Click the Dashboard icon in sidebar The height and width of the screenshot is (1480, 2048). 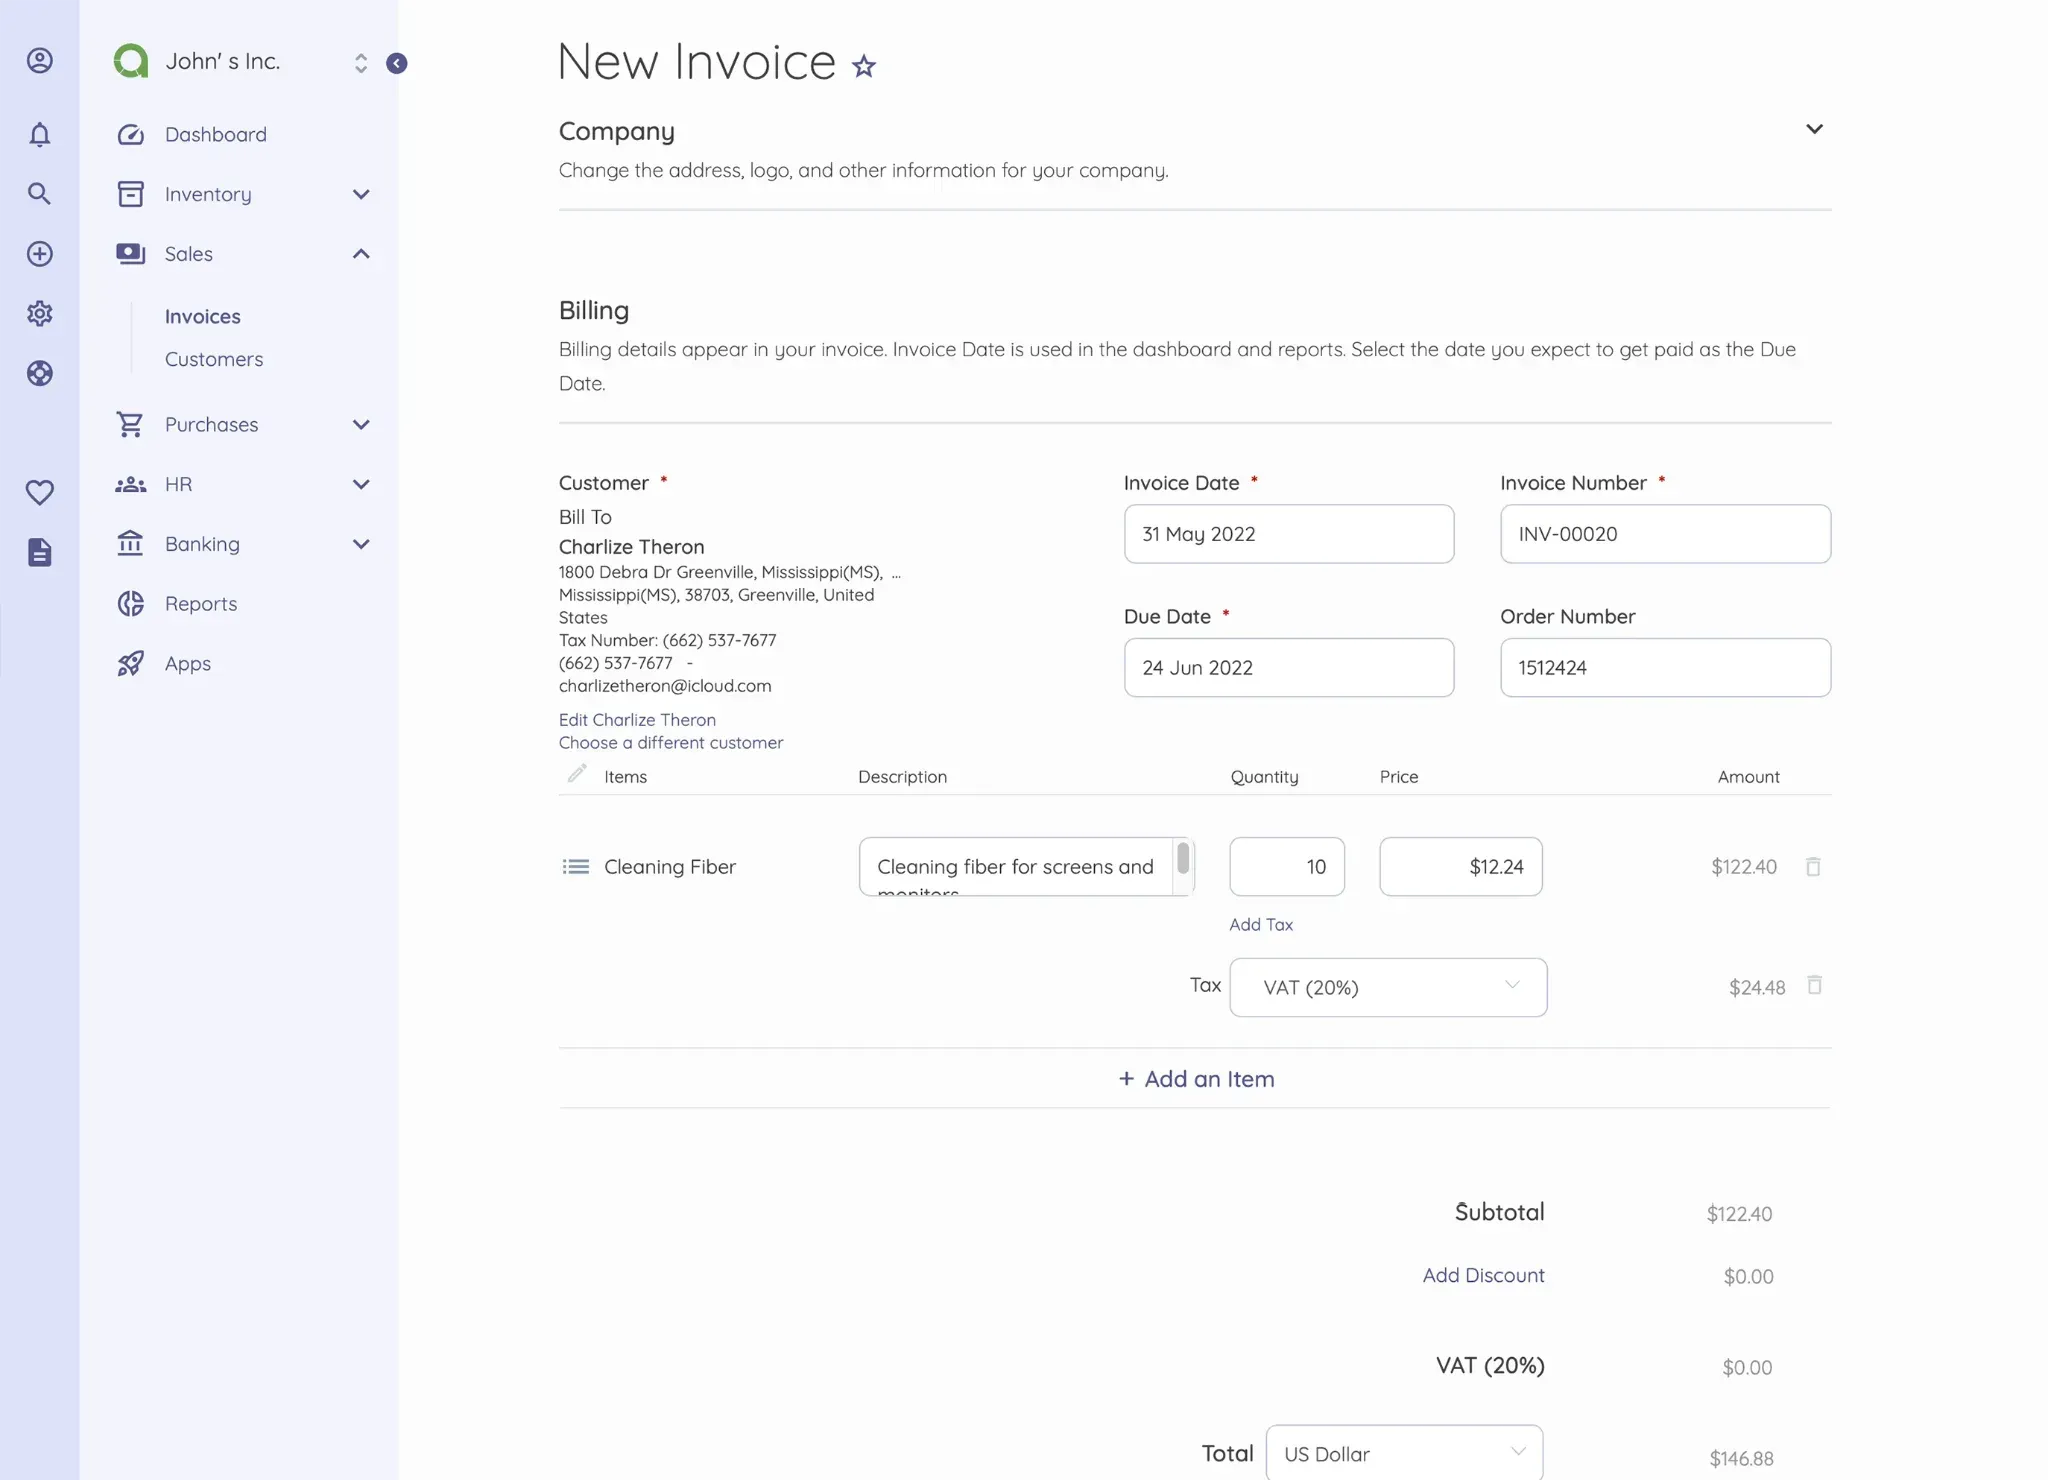tap(130, 134)
